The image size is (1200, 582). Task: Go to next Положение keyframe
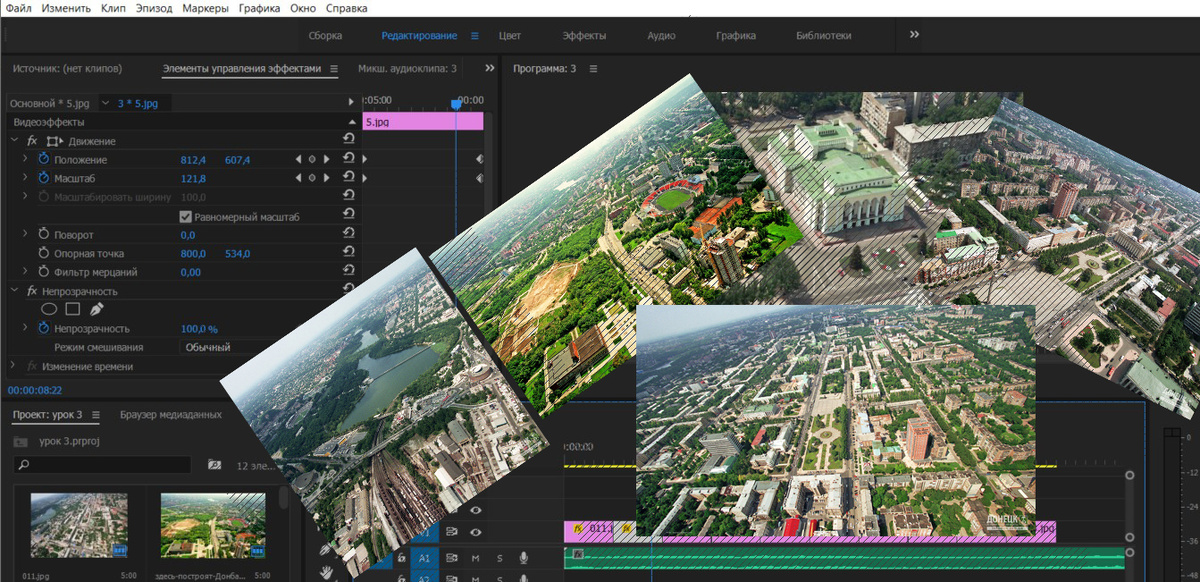pyautogui.click(x=326, y=160)
